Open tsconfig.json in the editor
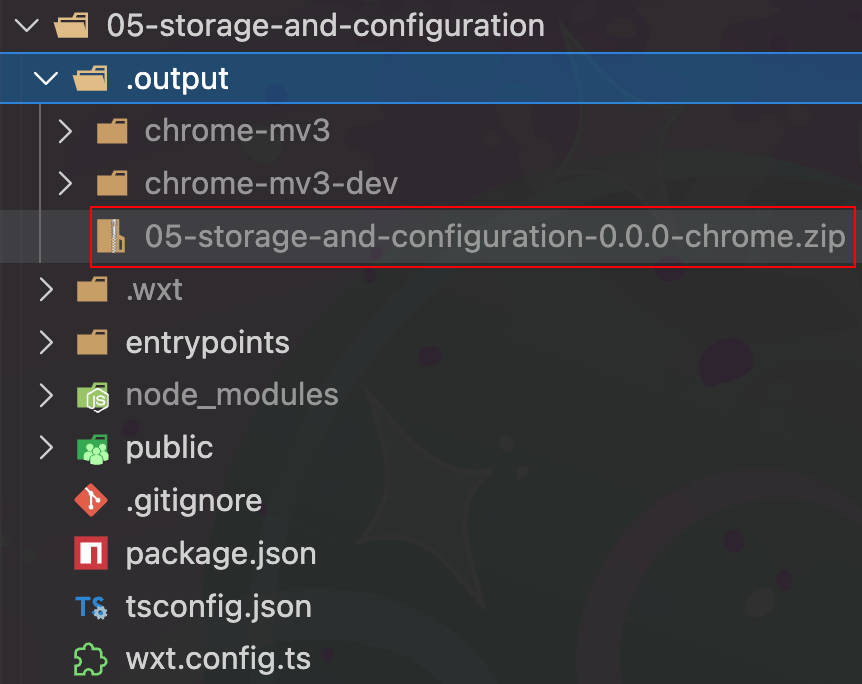The height and width of the screenshot is (684, 862). point(218,607)
